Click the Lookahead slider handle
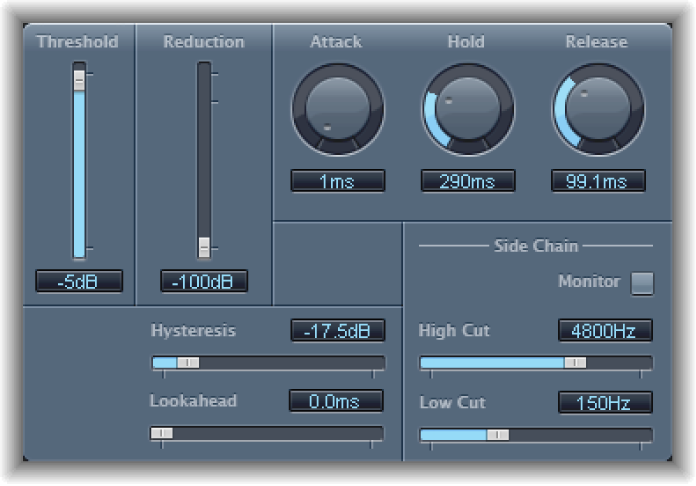696x486 pixels. (162, 433)
